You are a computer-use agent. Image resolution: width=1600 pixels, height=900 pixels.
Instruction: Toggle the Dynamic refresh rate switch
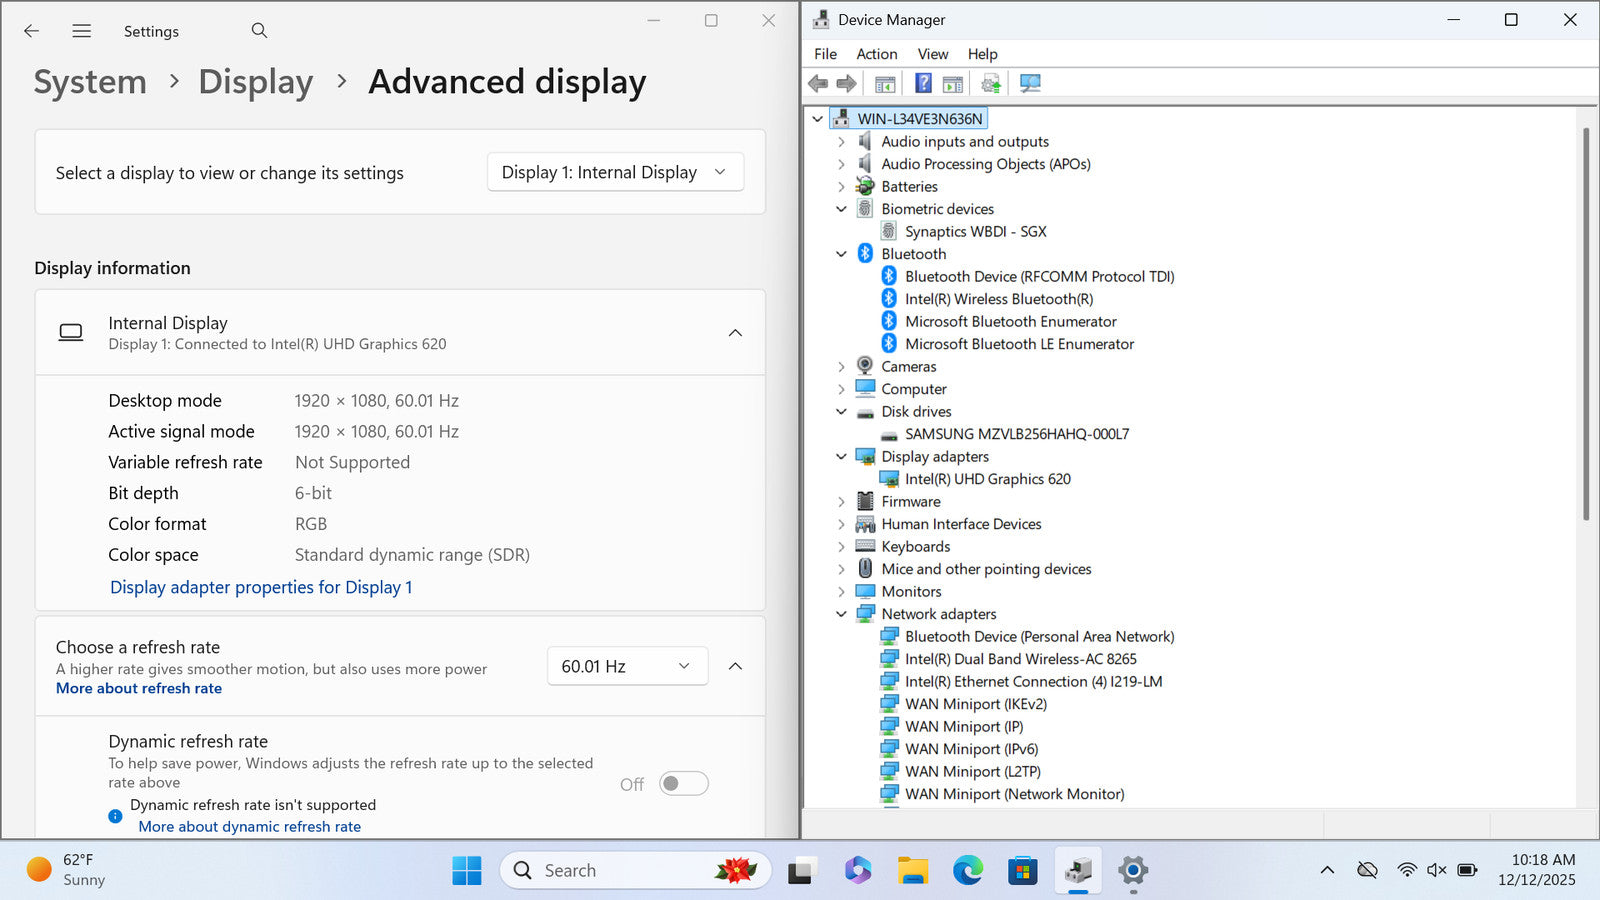coord(684,784)
